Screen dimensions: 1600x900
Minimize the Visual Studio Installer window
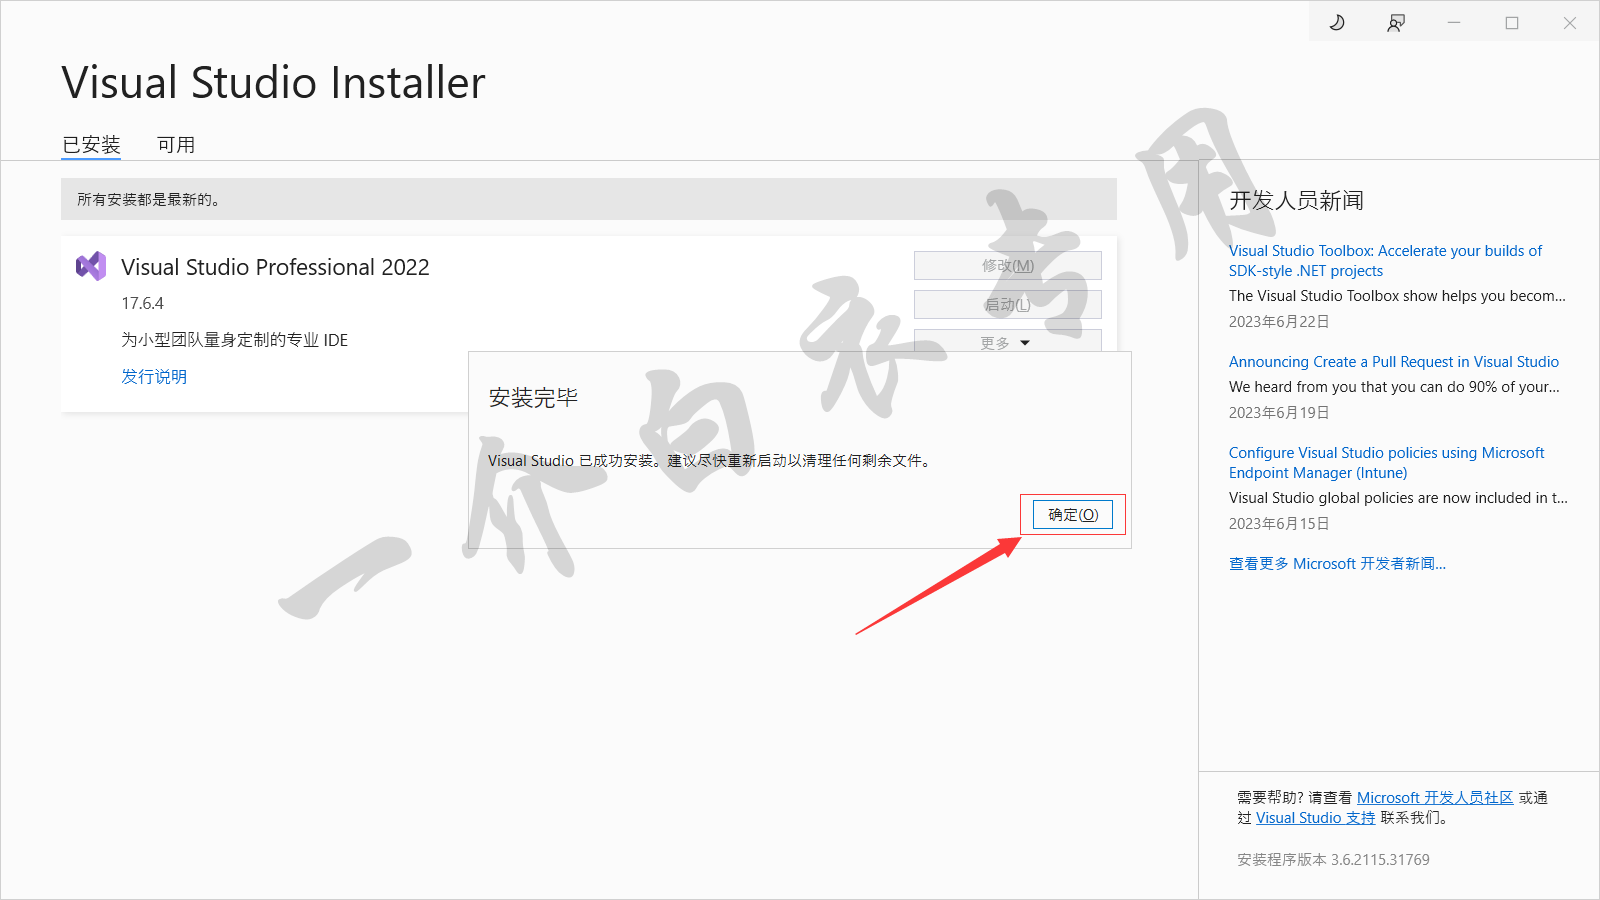(1454, 22)
